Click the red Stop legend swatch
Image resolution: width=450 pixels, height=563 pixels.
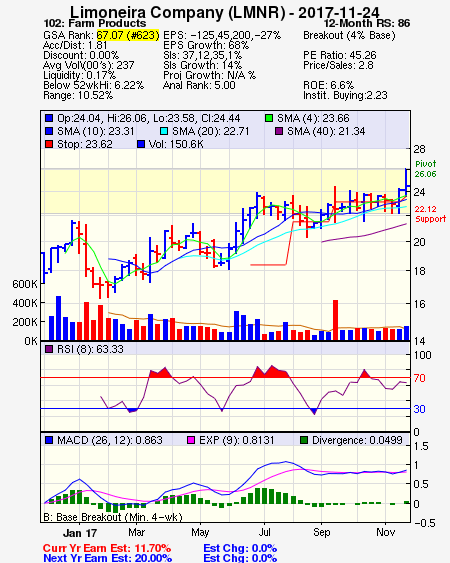point(49,144)
